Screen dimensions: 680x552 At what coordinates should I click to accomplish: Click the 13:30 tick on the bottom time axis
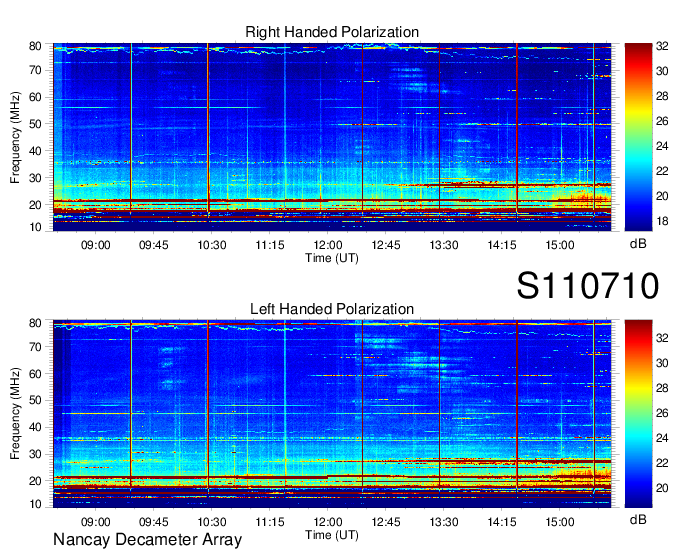pyautogui.click(x=444, y=522)
